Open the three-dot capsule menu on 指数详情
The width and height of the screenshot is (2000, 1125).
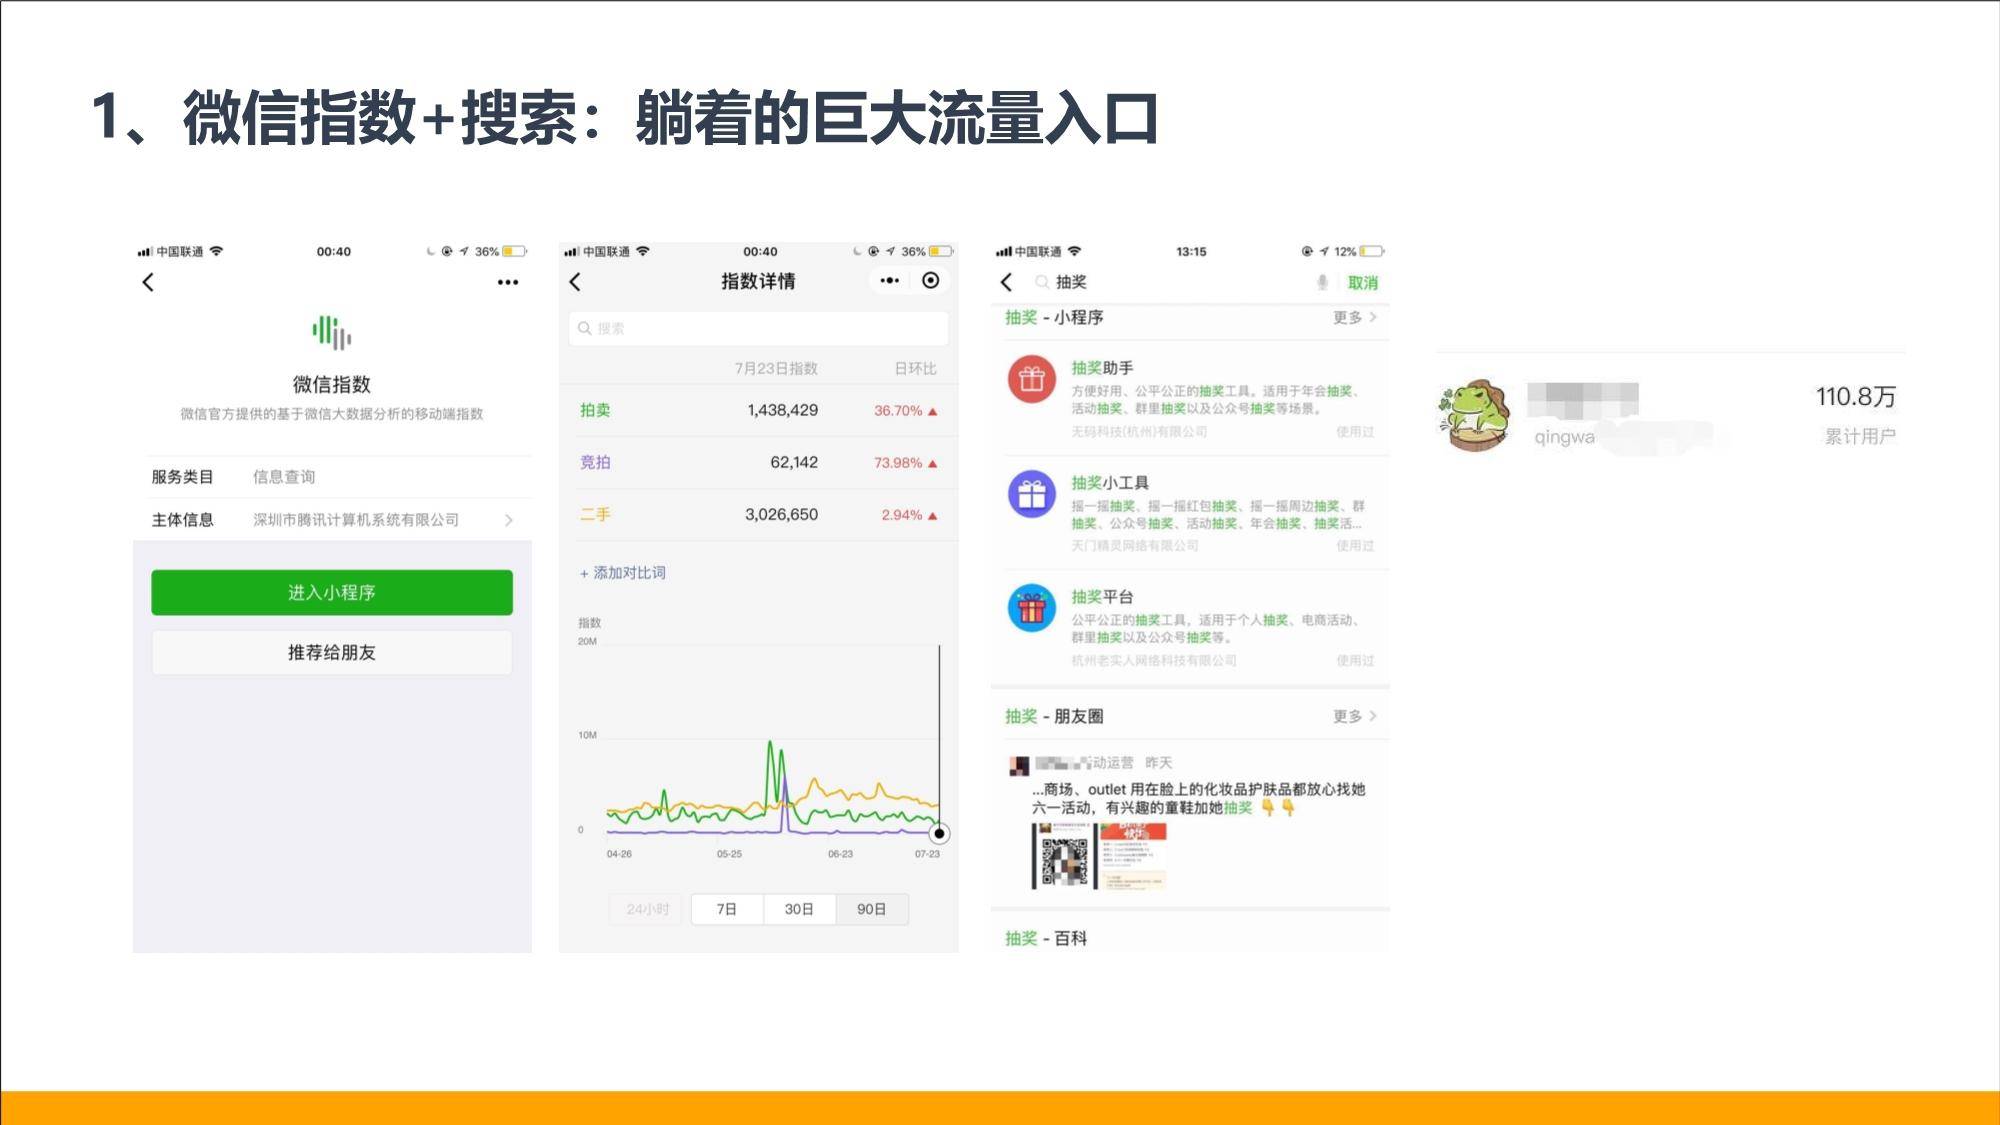[x=889, y=281]
